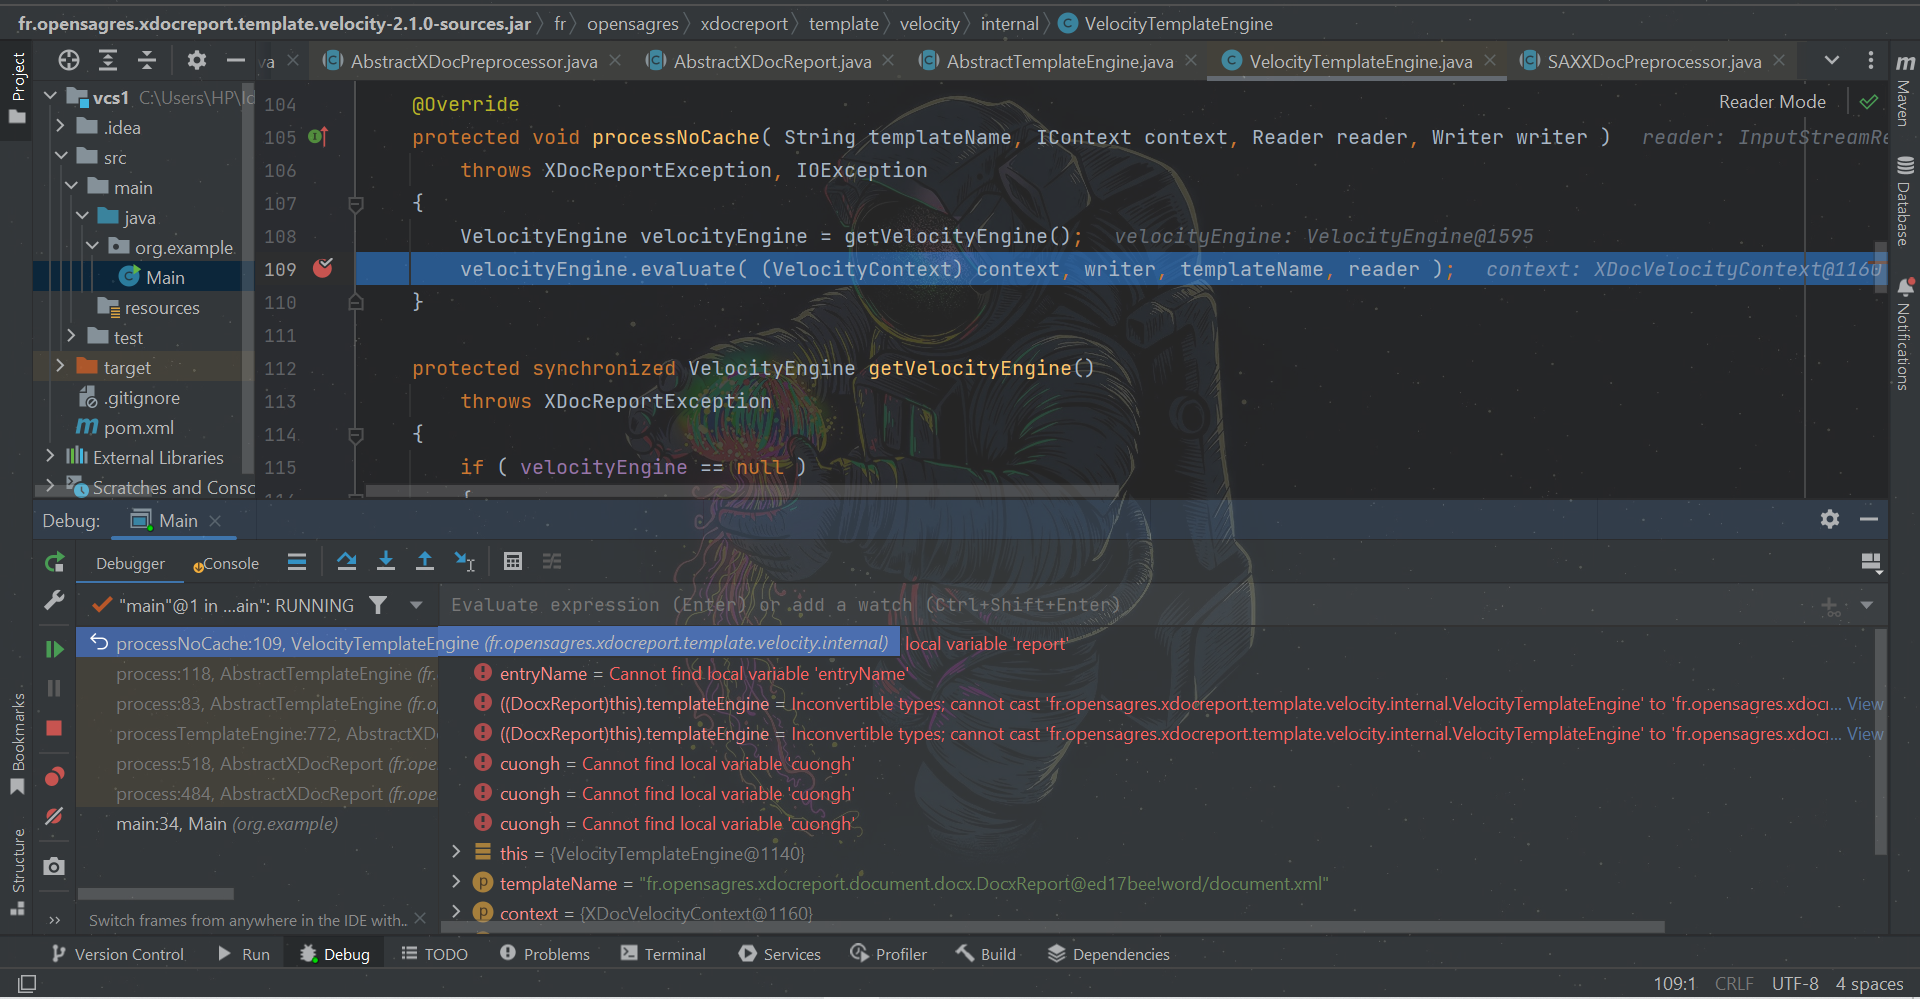
Task: Click tool windows quick-access icon in status bar
Action: pyautogui.click(x=27, y=984)
